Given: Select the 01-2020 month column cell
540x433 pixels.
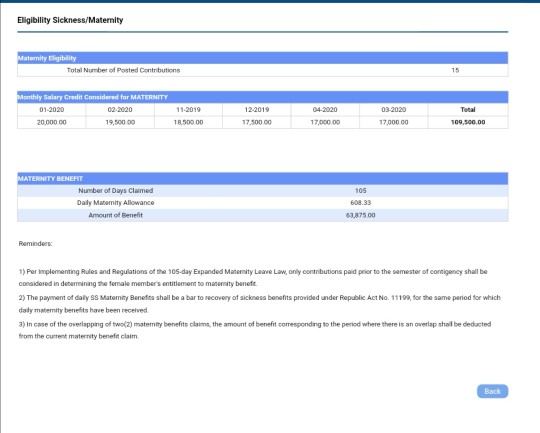Looking at the screenshot, I should pos(52,110).
